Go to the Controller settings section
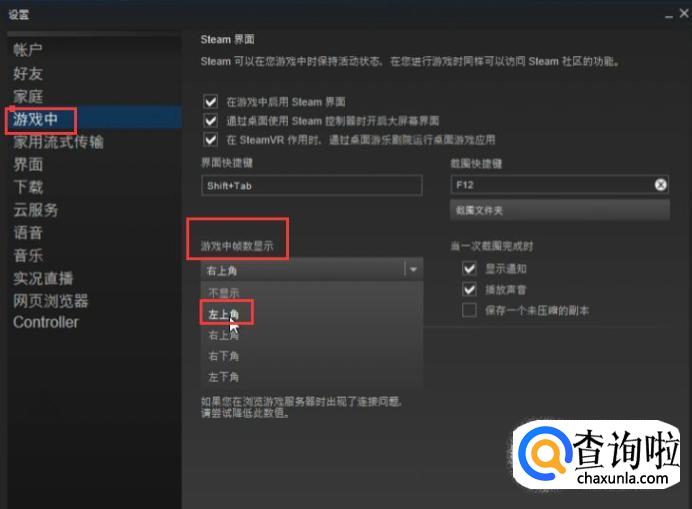Image resolution: width=692 pixels, height=509 pixels. click(x=46, y=322)
